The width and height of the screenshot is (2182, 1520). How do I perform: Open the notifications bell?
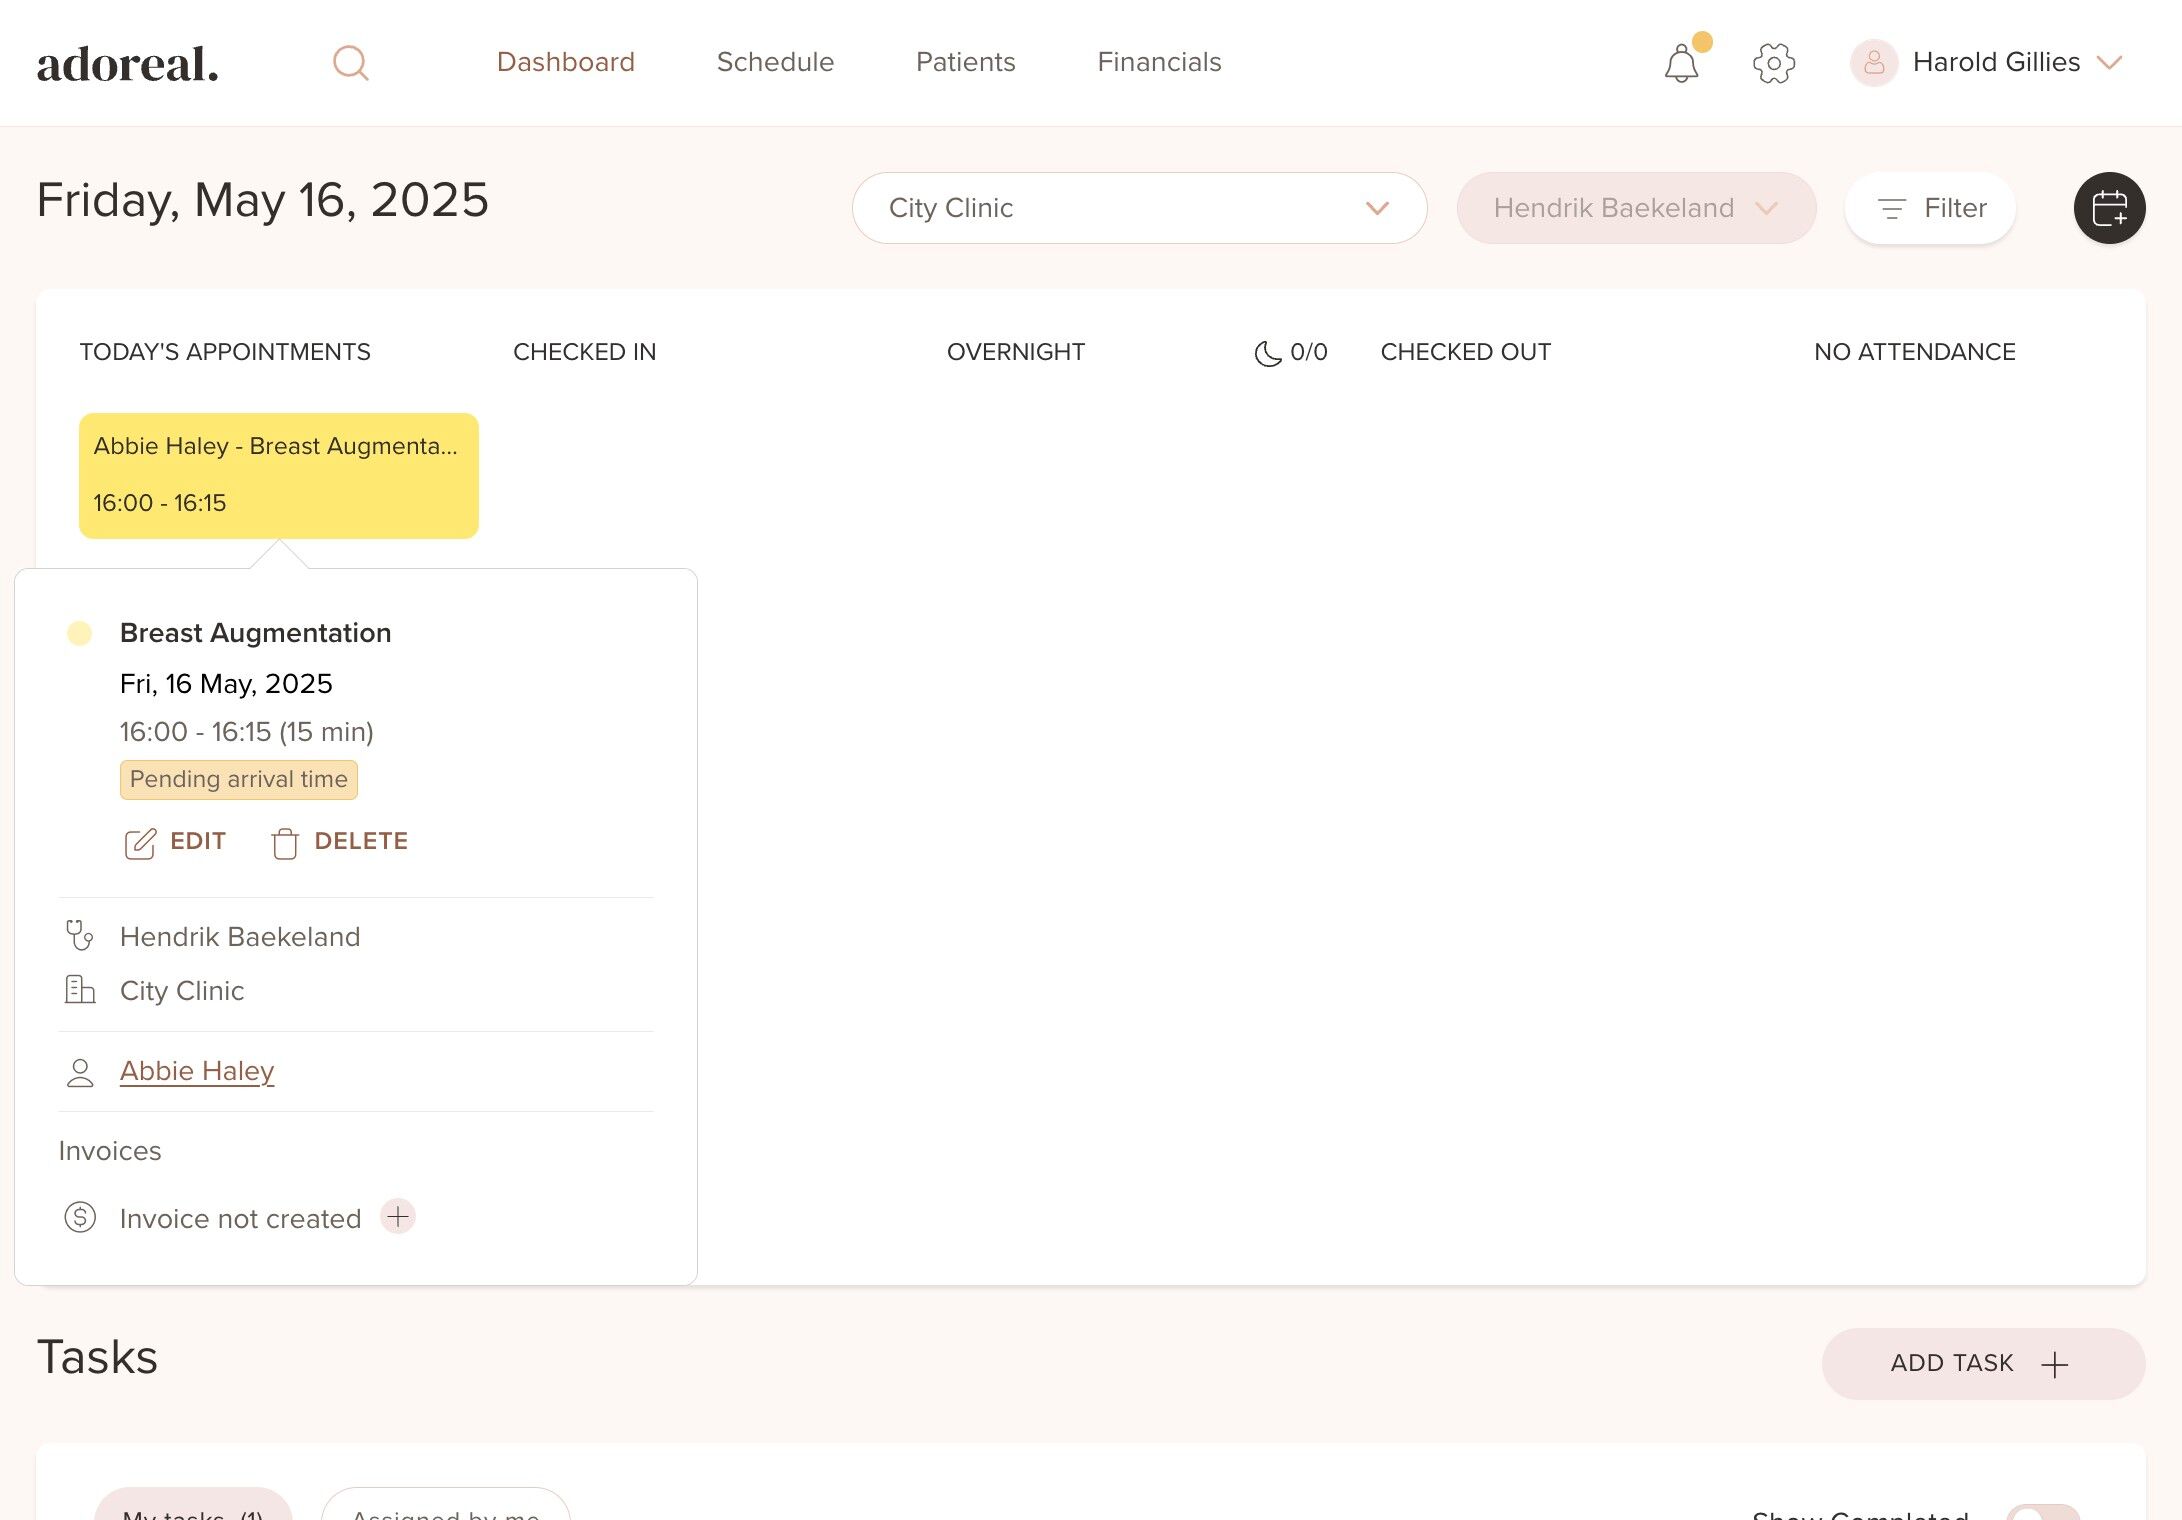[1681, 64]
